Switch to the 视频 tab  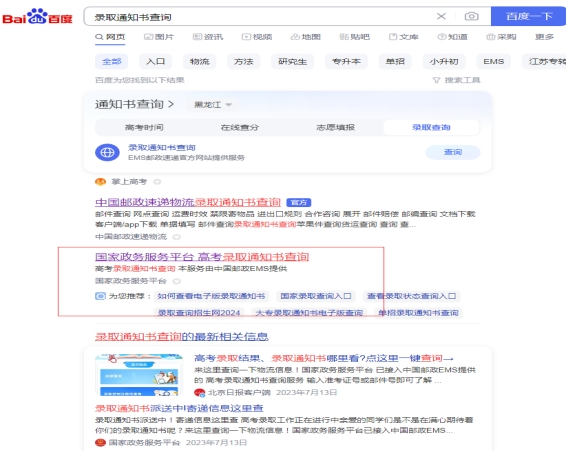click(257, 37)
